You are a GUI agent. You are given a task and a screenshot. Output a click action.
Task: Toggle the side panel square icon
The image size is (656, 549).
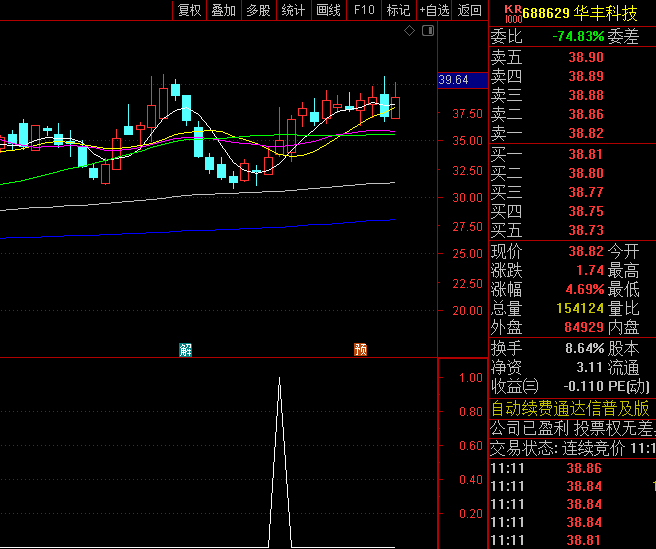pos(428,31)
